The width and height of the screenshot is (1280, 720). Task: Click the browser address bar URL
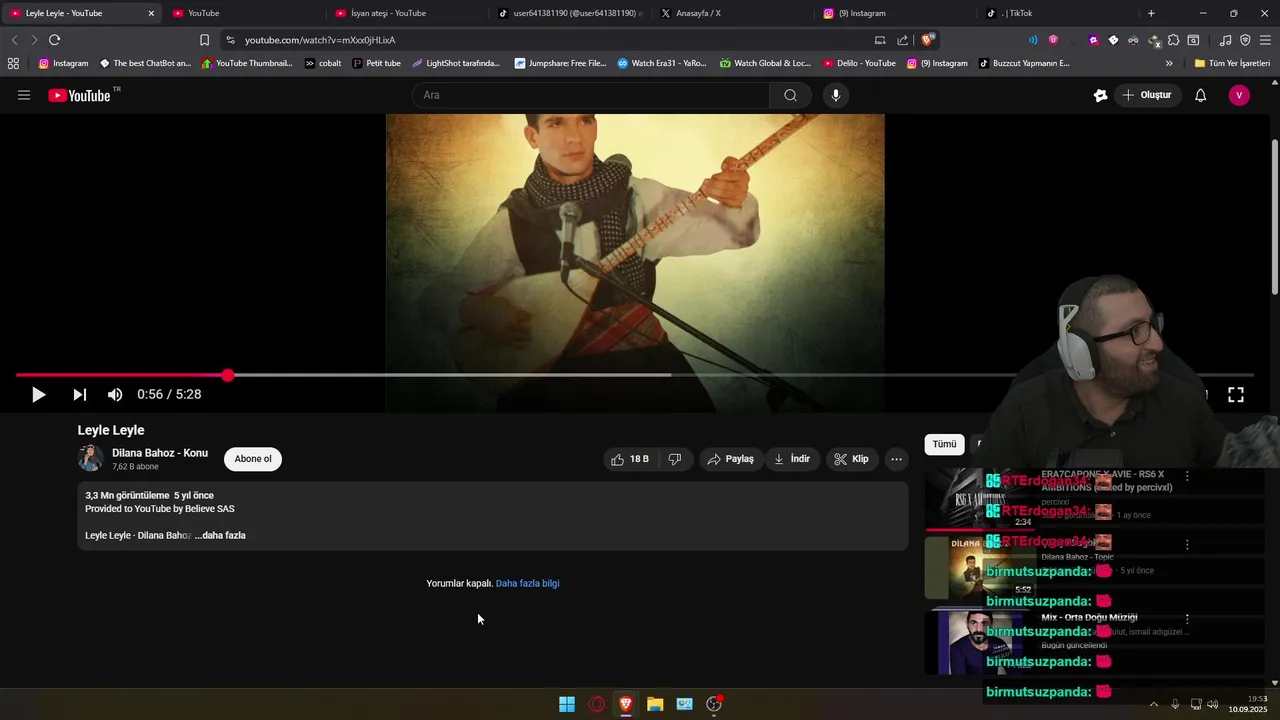coord(320,40)
